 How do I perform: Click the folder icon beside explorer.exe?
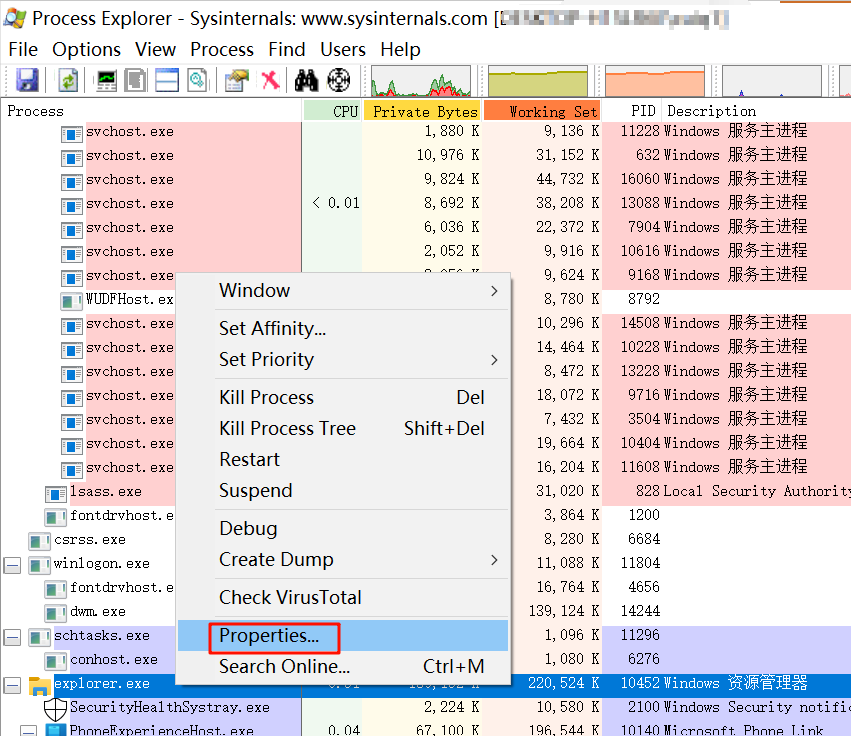click(40, 686)
